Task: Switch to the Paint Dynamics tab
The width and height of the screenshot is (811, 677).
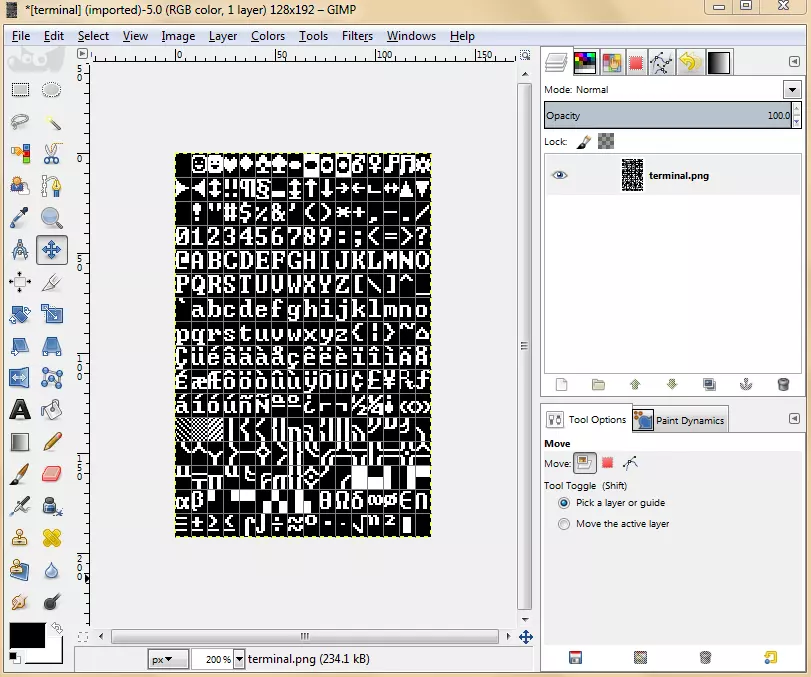Action: 678,420
